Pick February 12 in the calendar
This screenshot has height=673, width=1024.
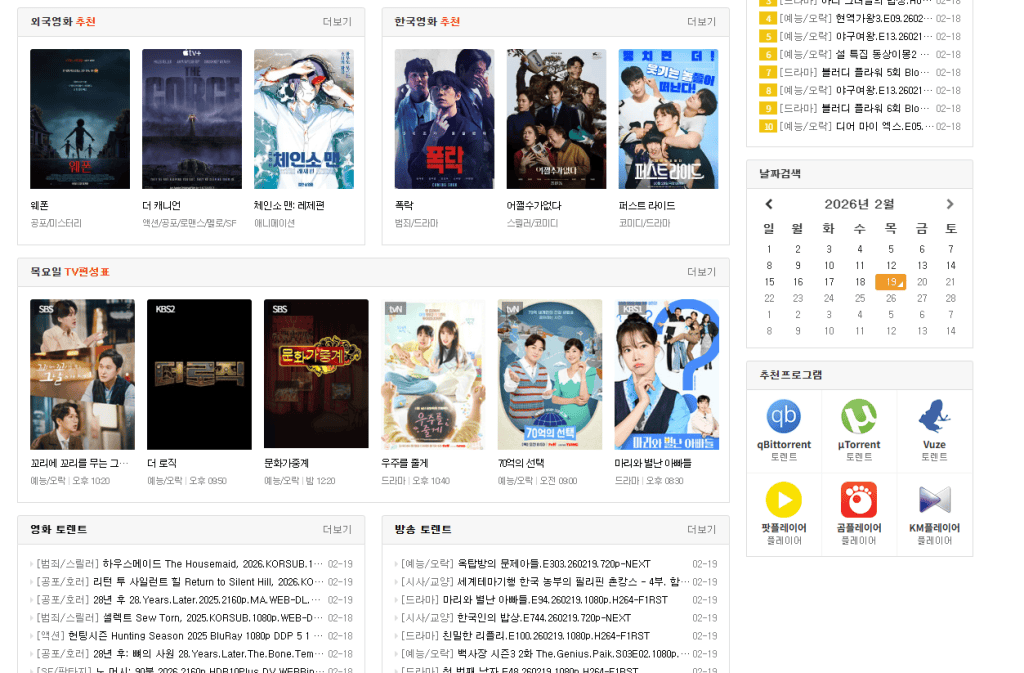click(891, 266)
